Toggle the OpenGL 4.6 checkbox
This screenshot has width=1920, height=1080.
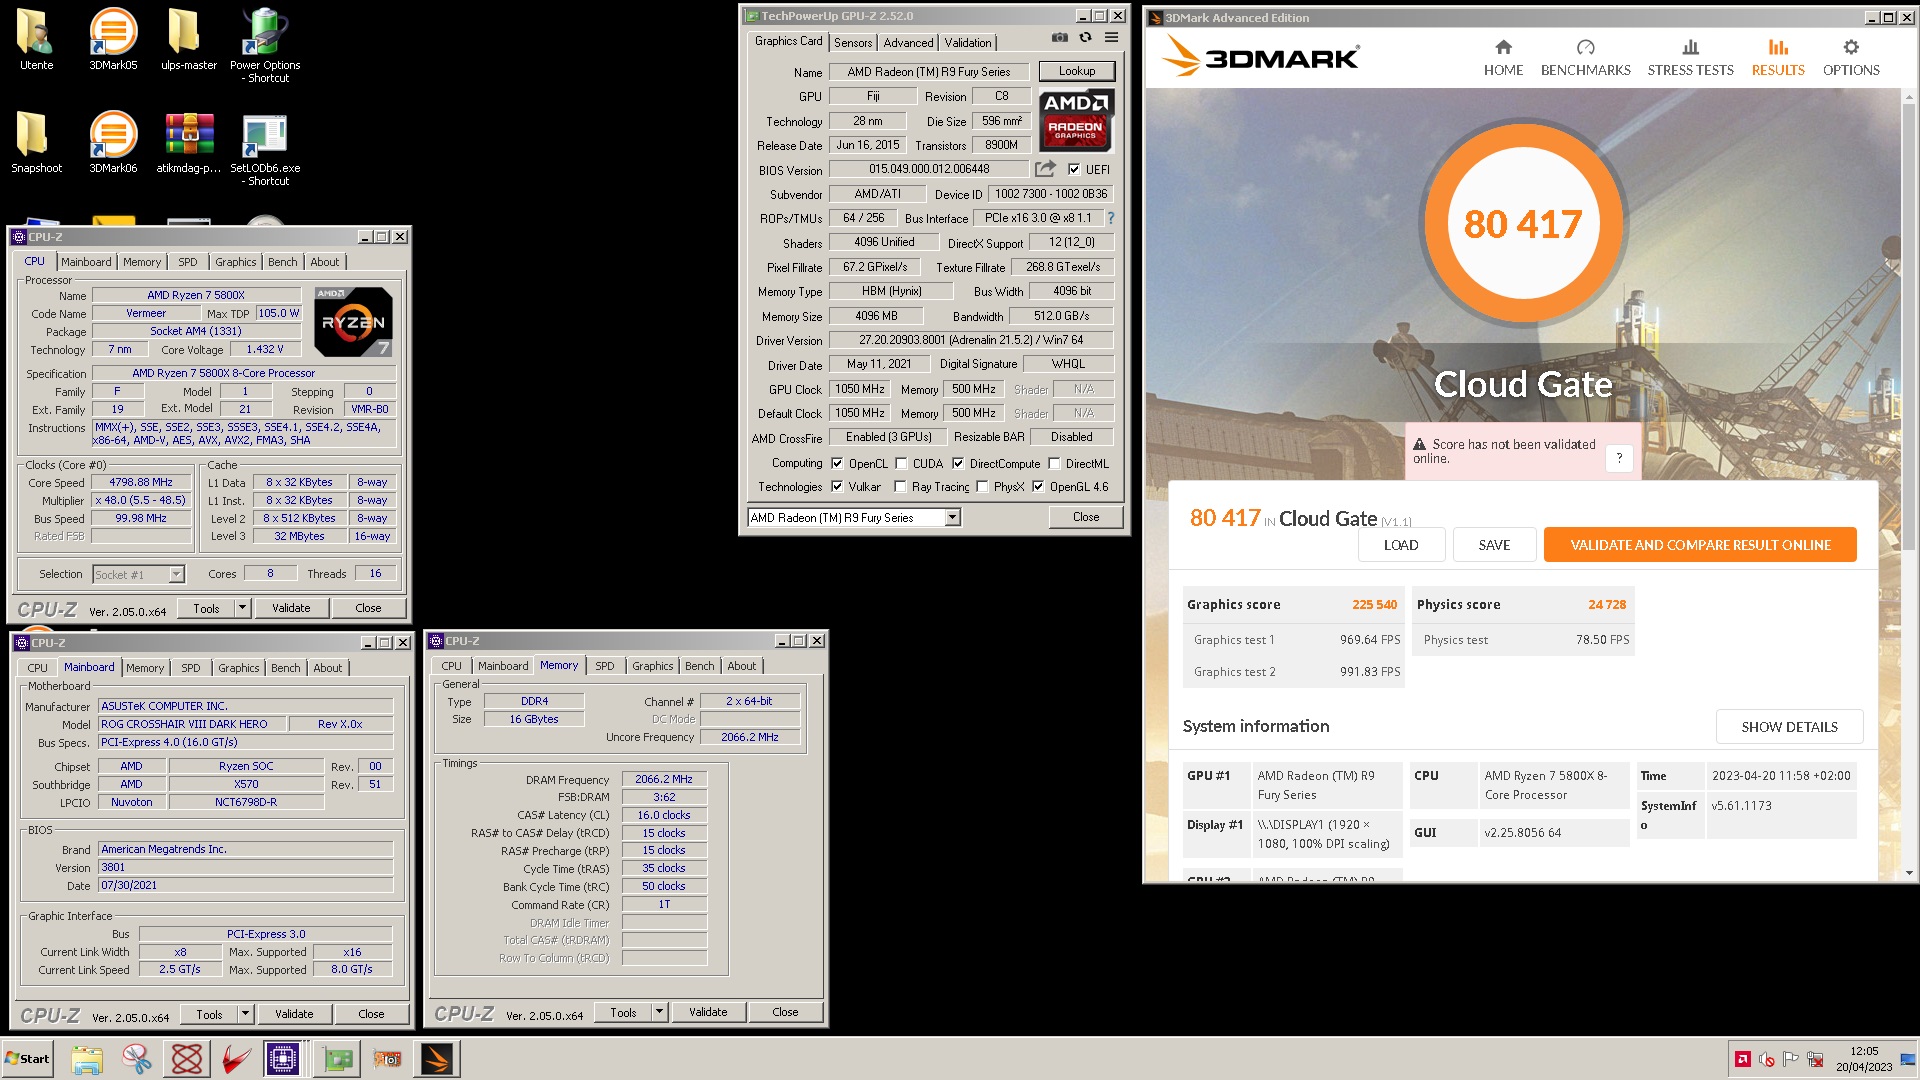(x=1038, y=486)
